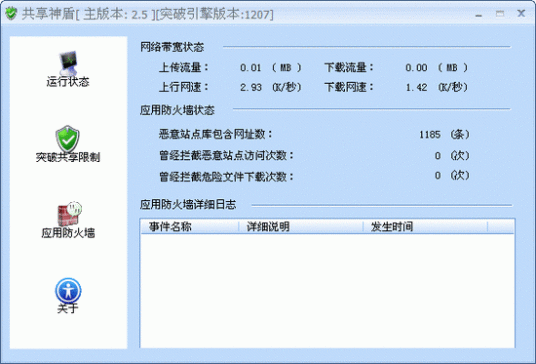
Task: Click the maximize window button
Action: (x=500, y=14)
